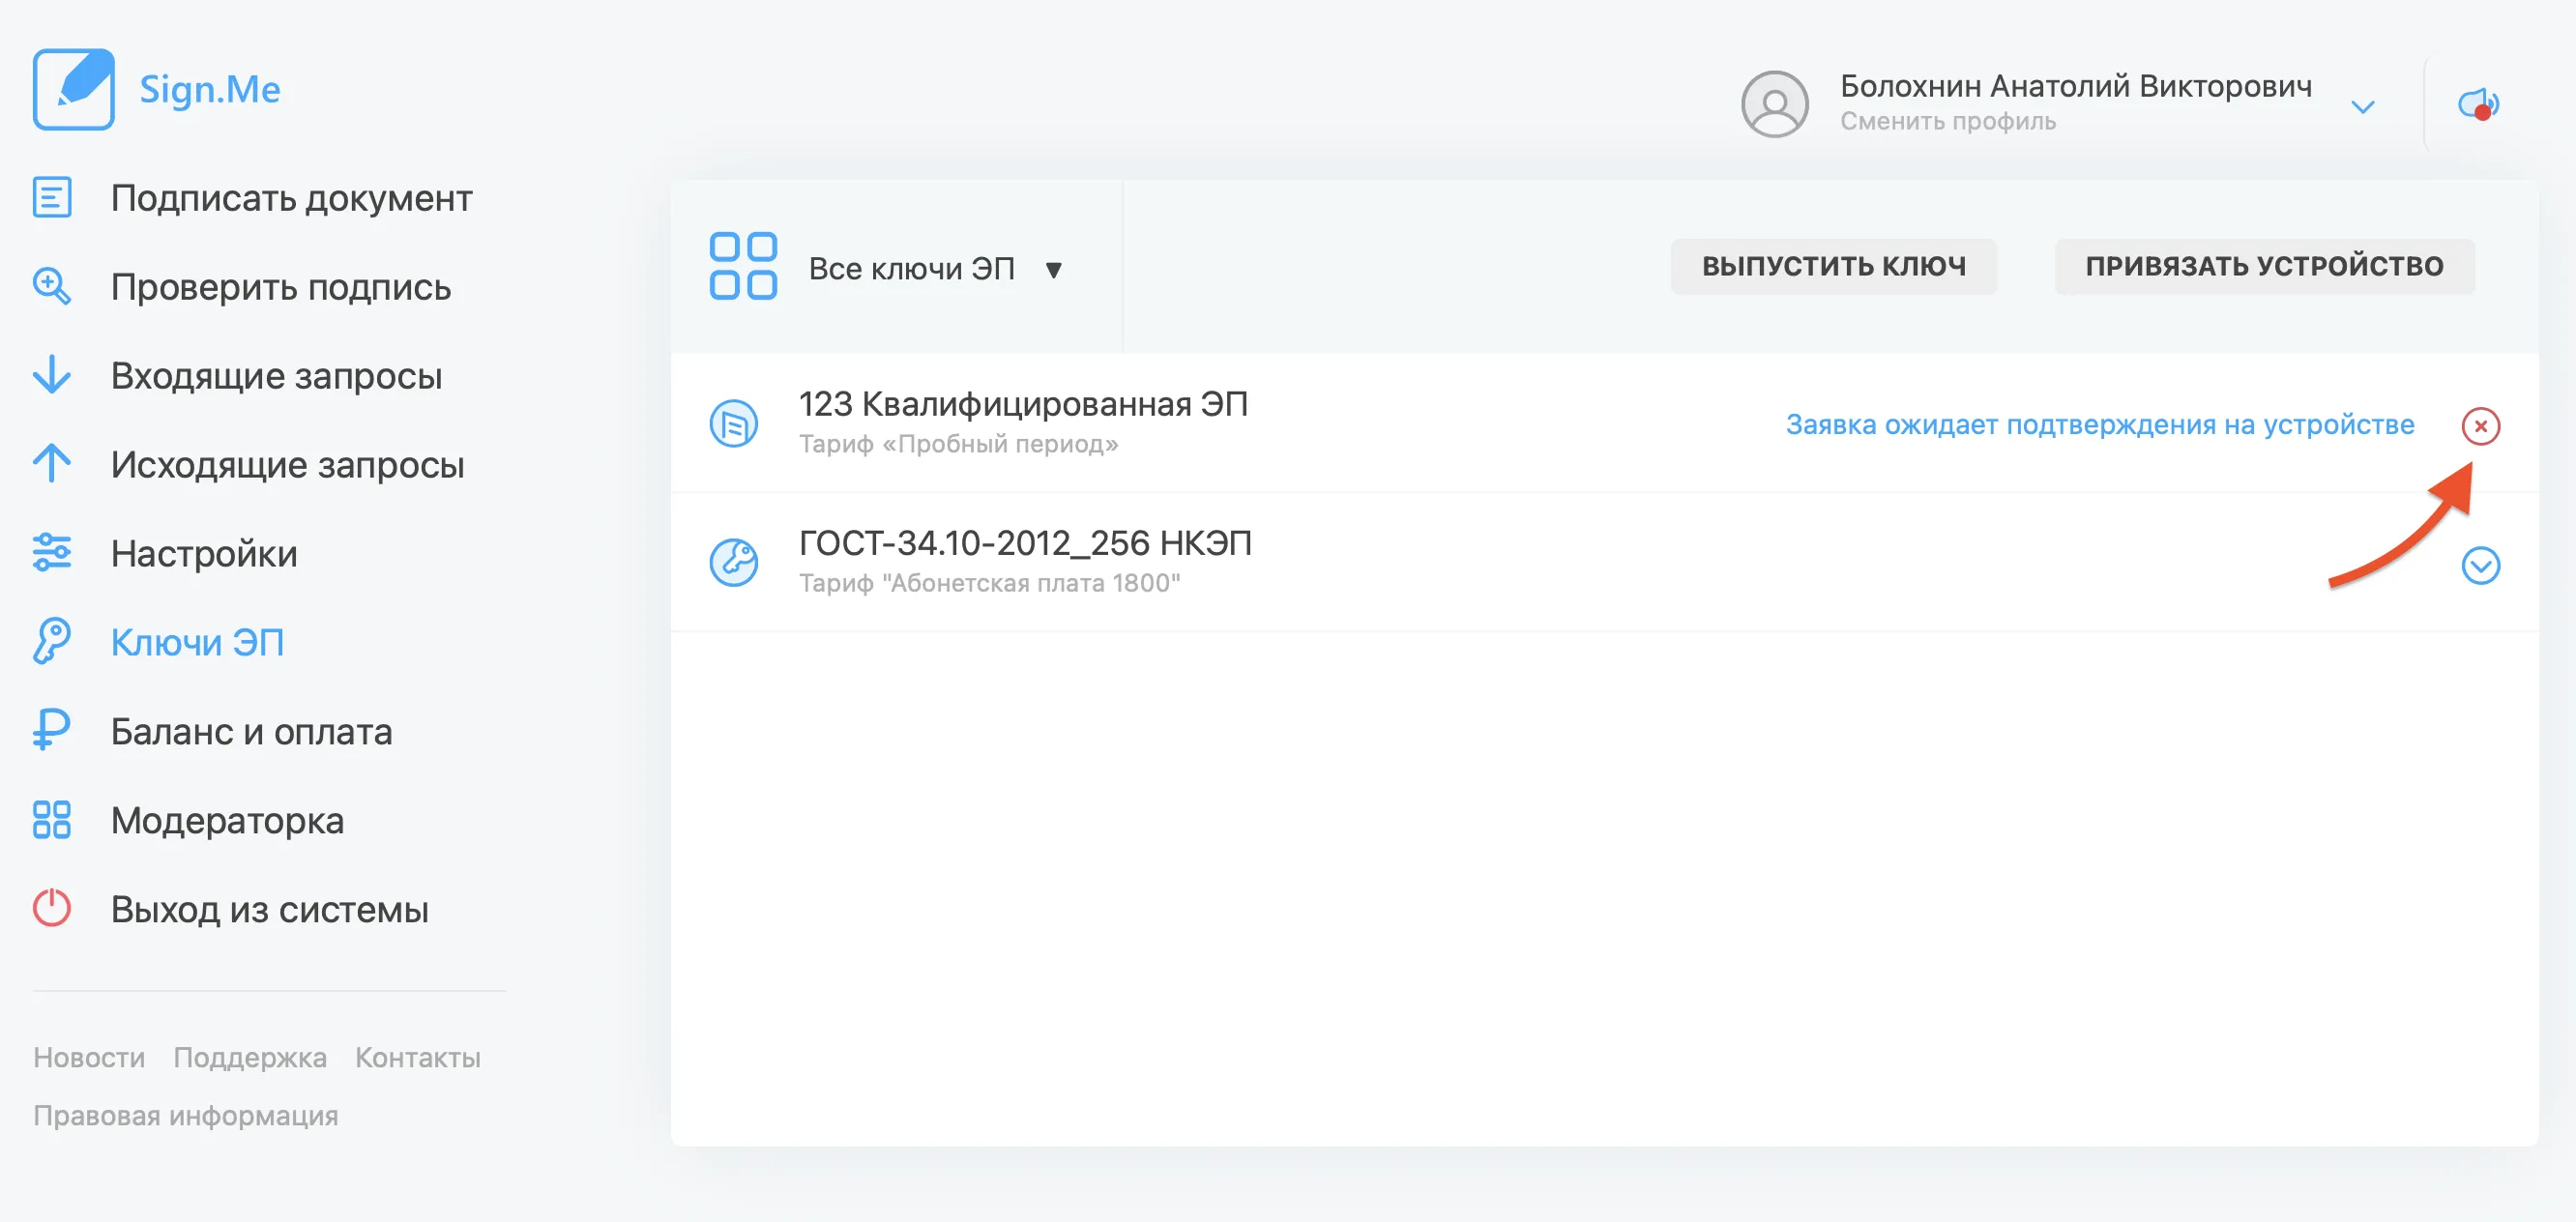Open notifications megaphone icon
The image size is (2576, 1222).
point(2479,104)
